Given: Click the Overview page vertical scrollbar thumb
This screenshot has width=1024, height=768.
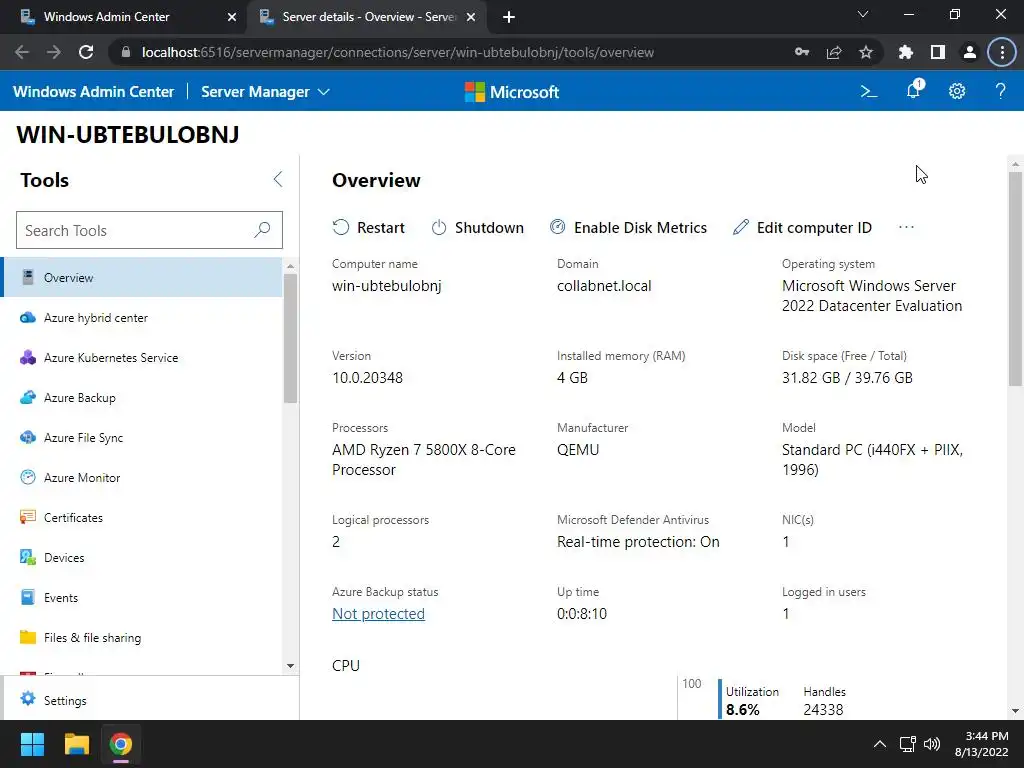Looking at the screenshot, I should pos(1015,278).
